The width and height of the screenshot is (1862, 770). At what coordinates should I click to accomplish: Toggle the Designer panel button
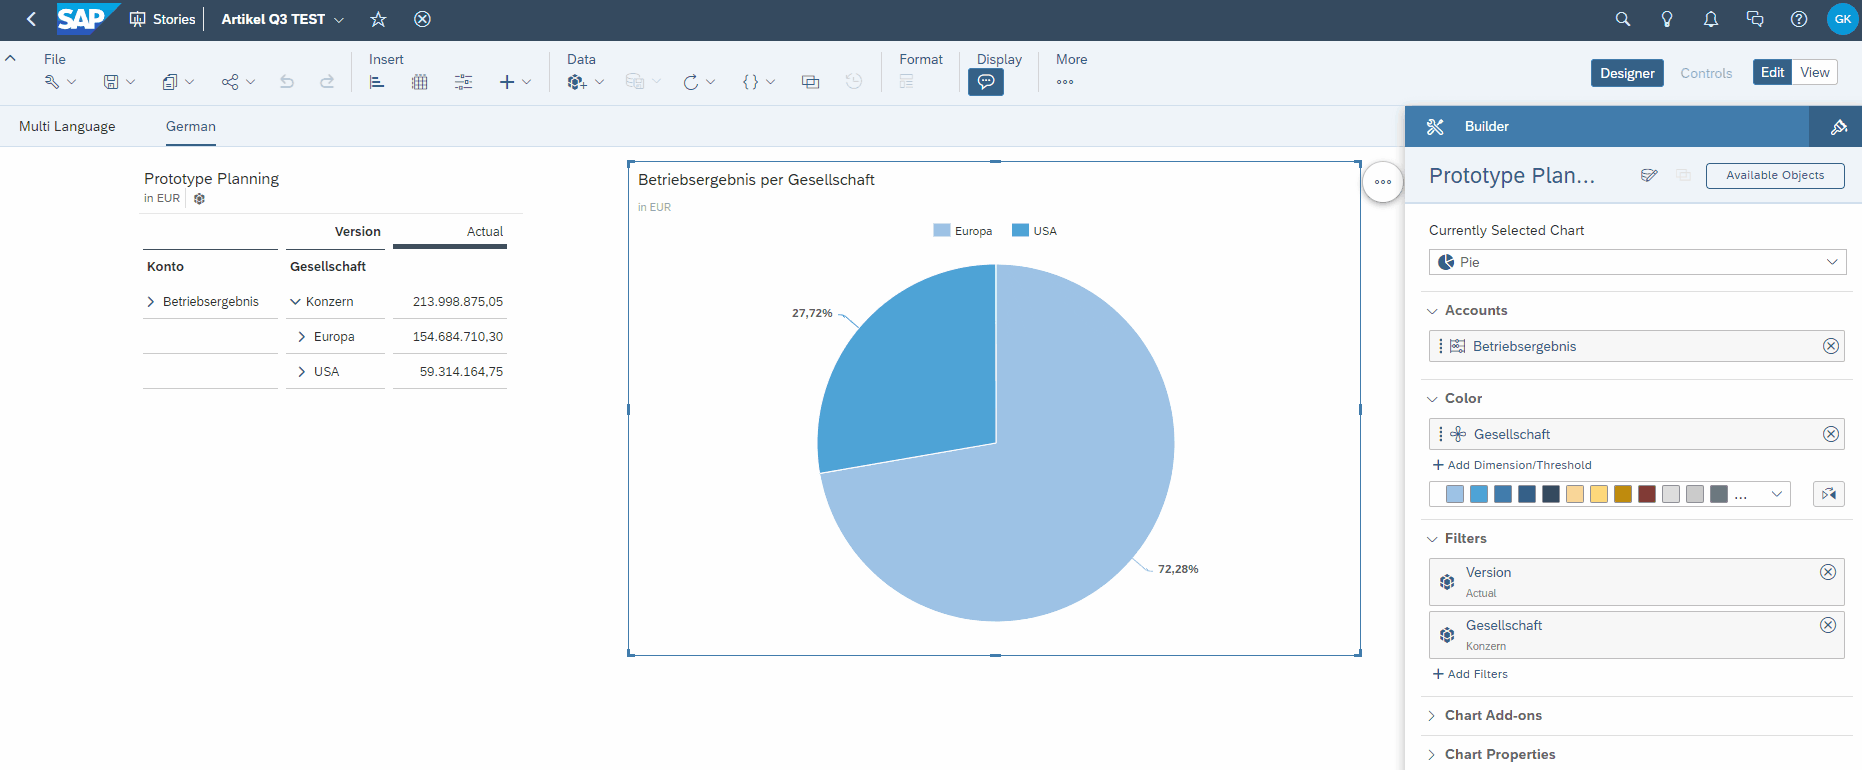(1626, 73)
